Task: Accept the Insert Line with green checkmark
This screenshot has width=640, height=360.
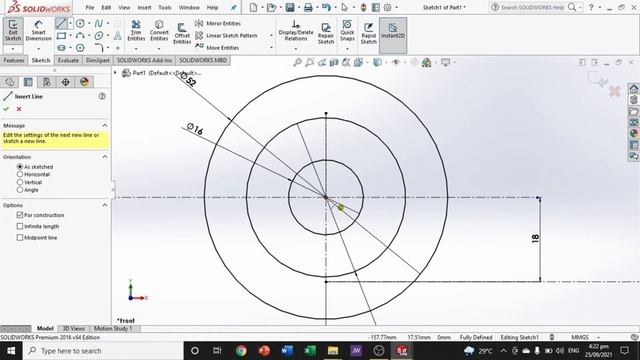Action: 6,109
